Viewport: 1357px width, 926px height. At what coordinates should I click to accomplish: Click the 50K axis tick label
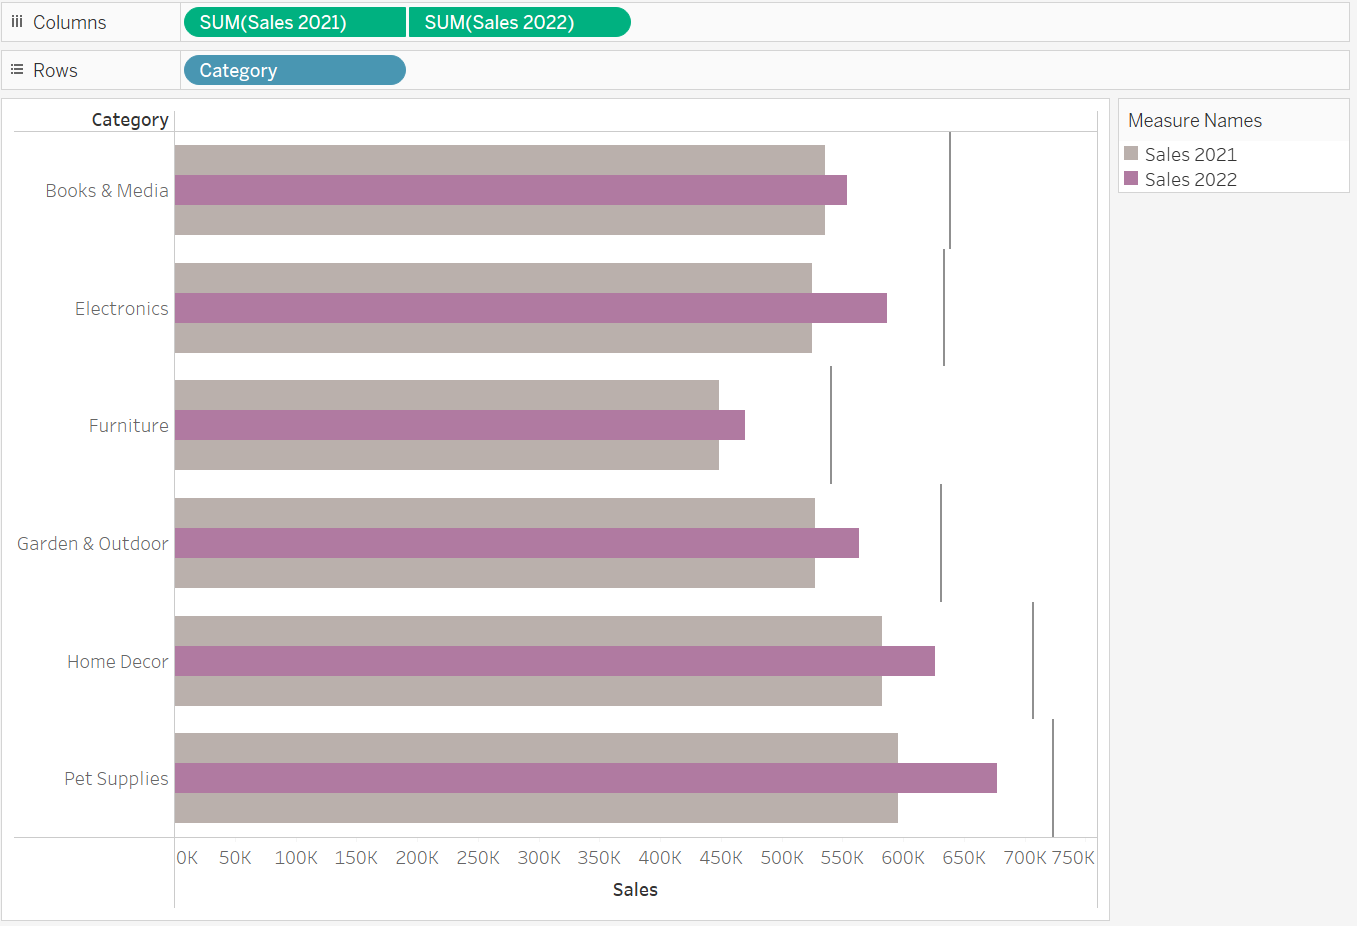coord(235,857)
